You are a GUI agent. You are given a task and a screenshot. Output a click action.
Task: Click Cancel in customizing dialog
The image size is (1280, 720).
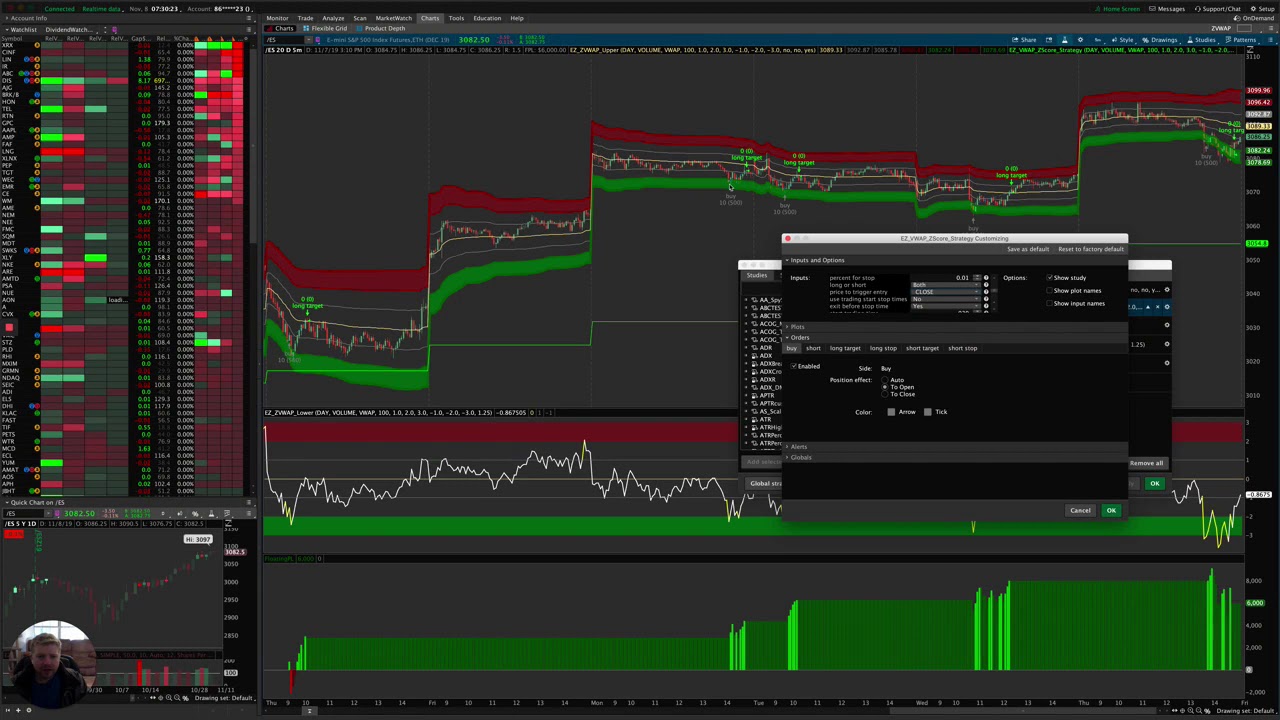coord(1080,511)
